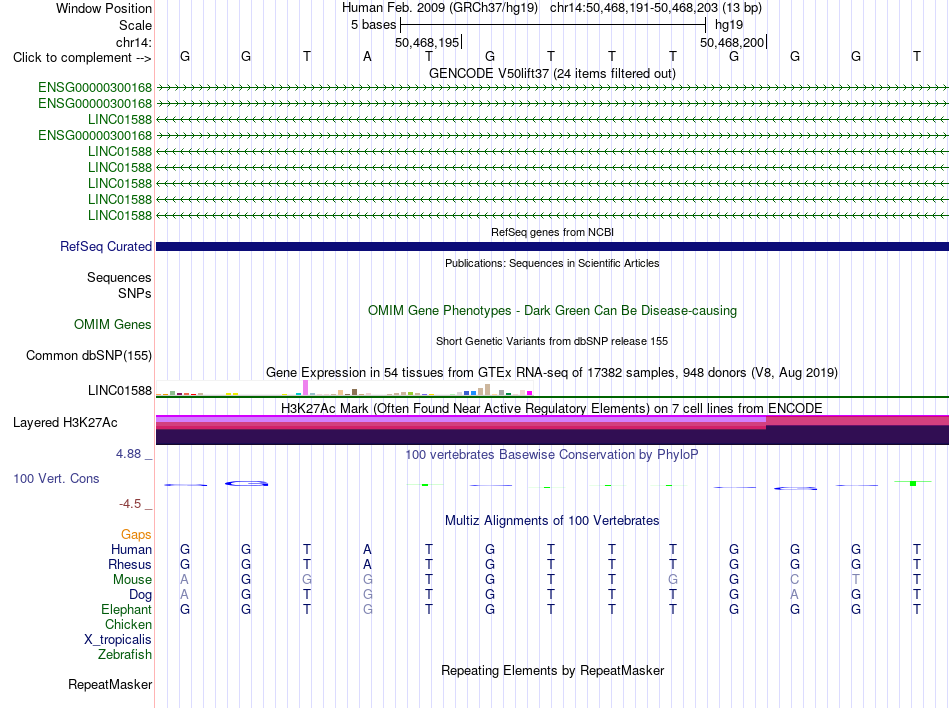Click "Click to complement -->" to complement bases

pyautogui.click(x=82, y=58)
